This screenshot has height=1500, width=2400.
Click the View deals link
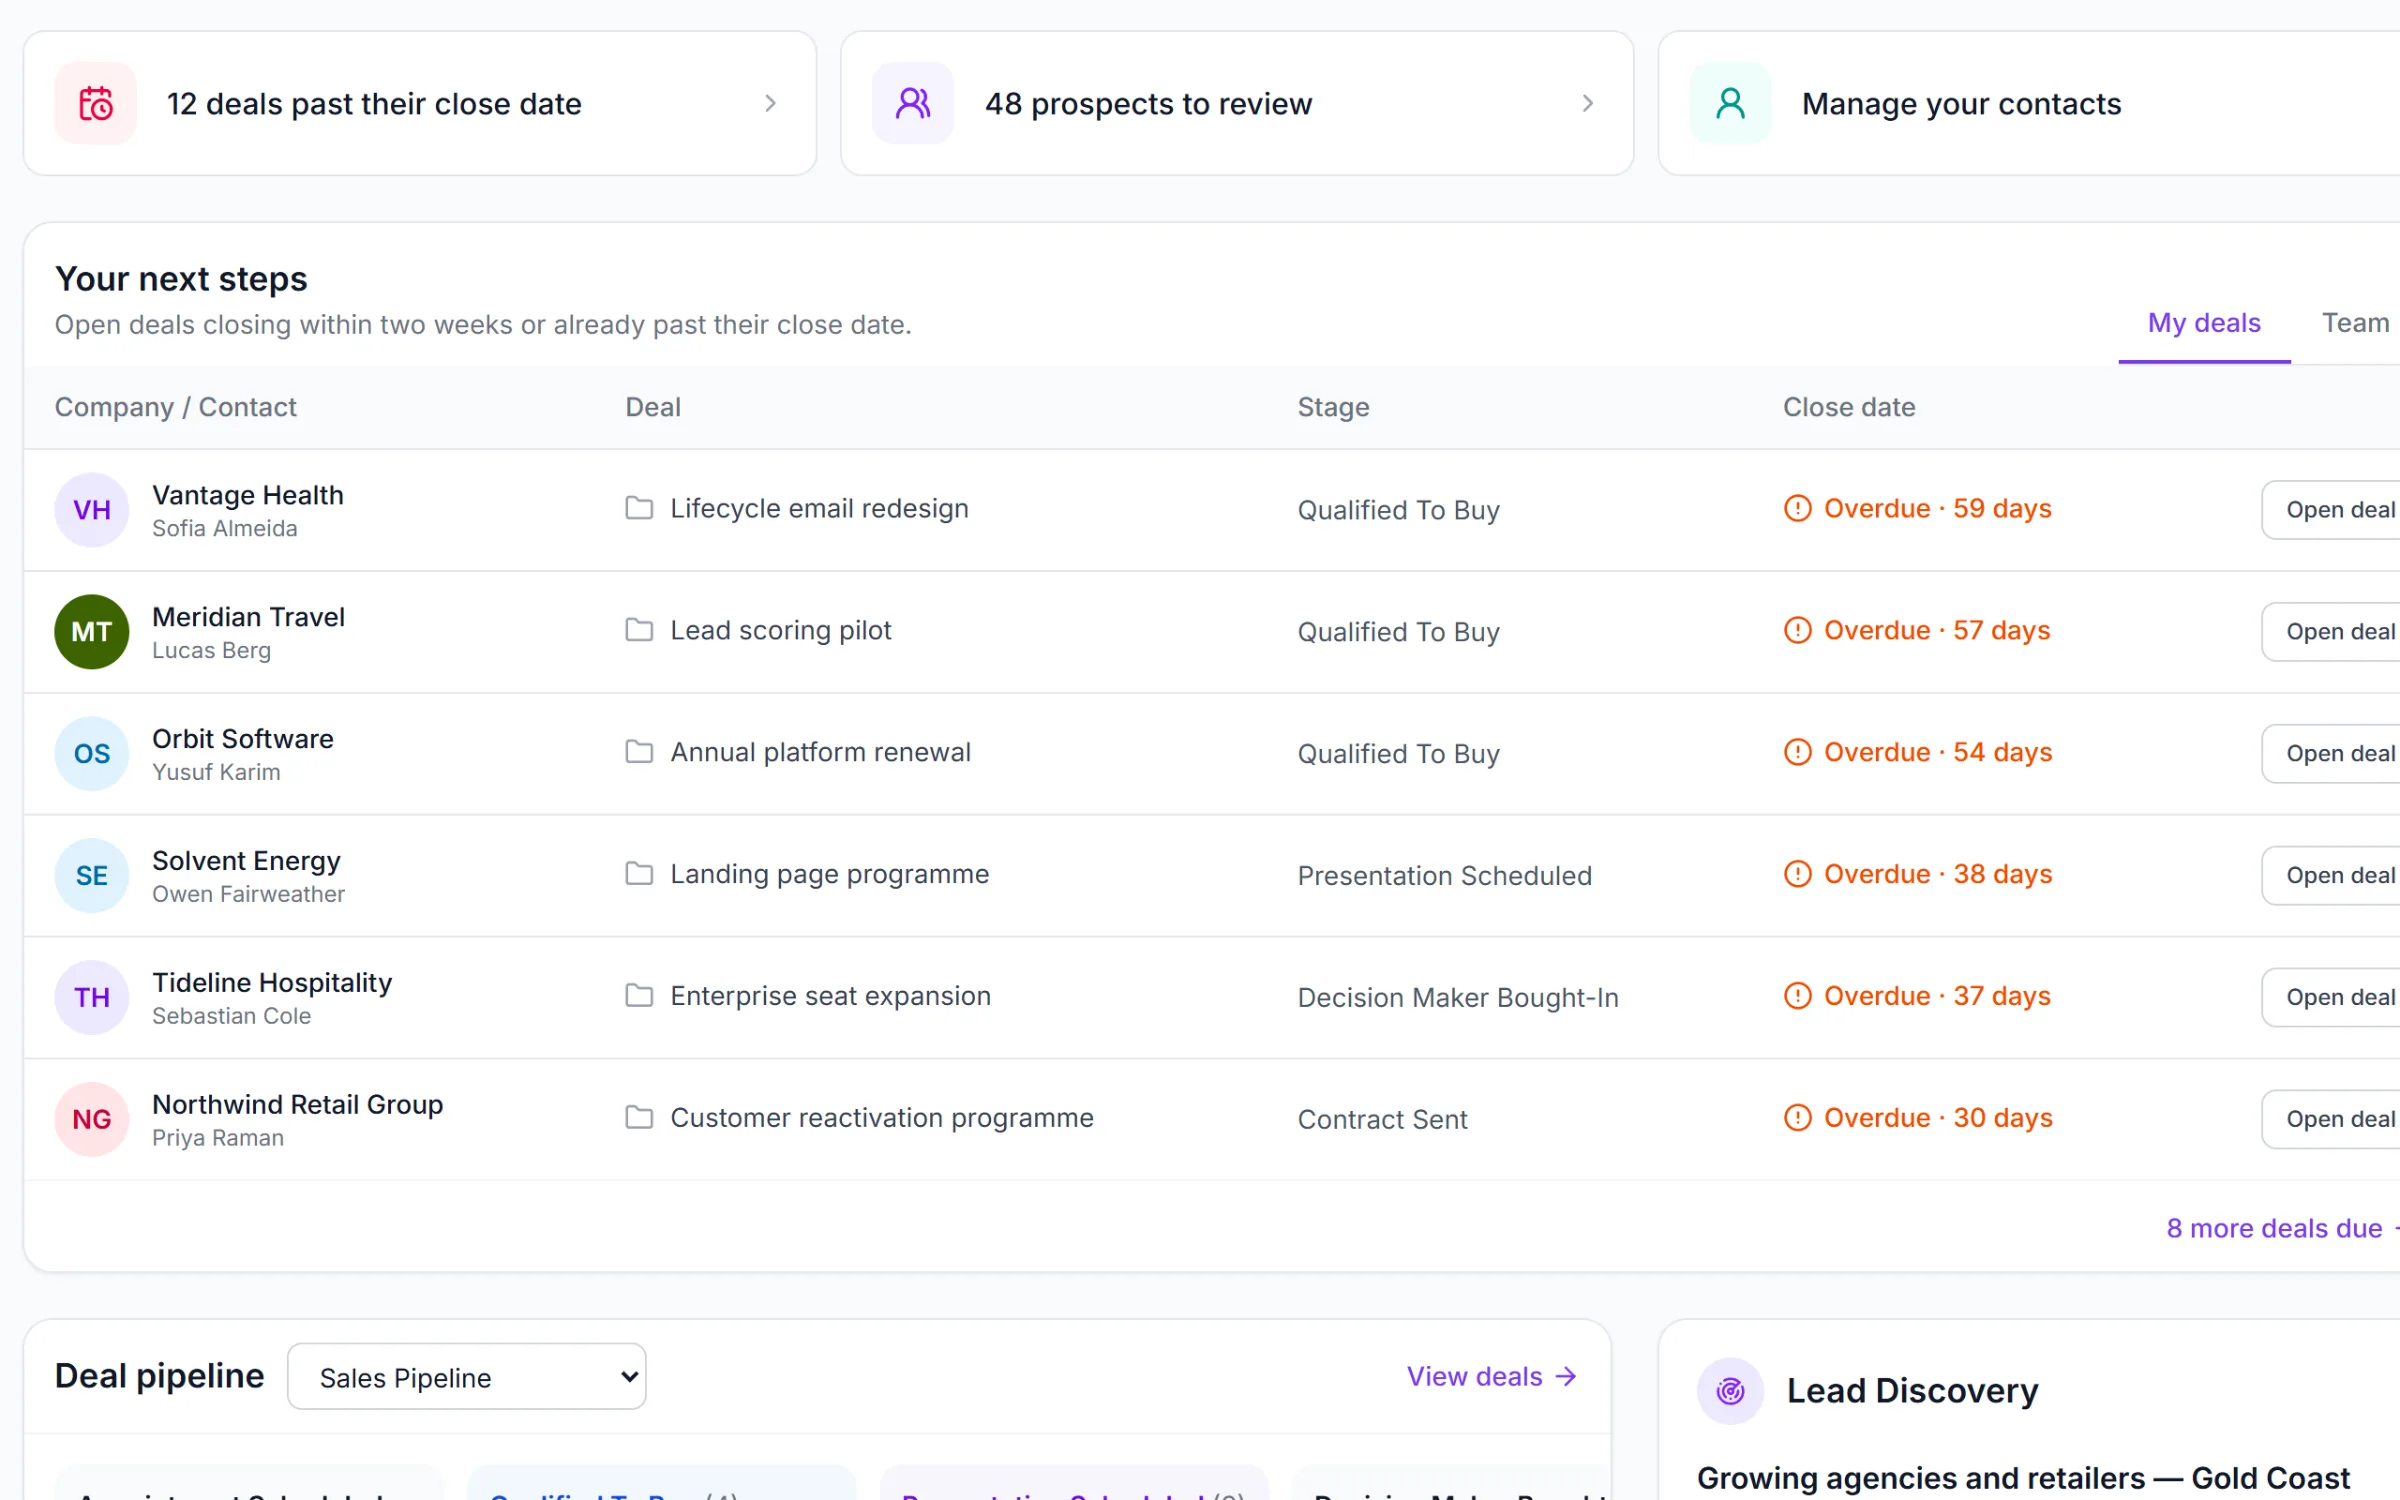click(x=1492, y=1377)
